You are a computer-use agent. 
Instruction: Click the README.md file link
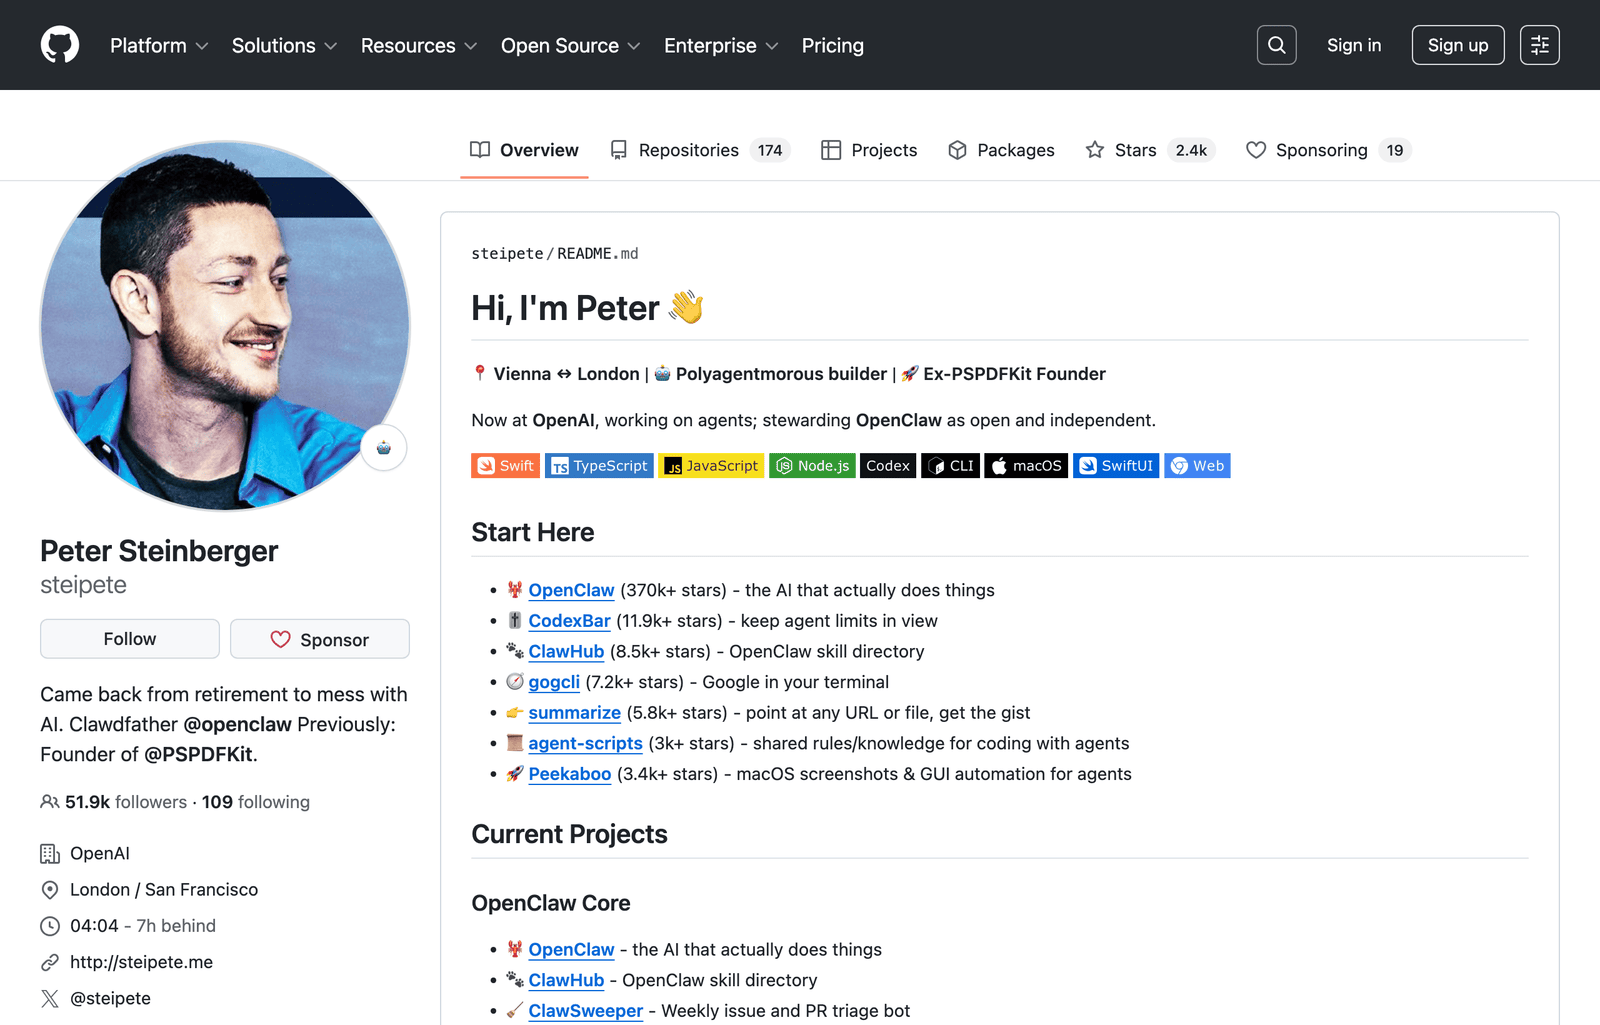597,254
